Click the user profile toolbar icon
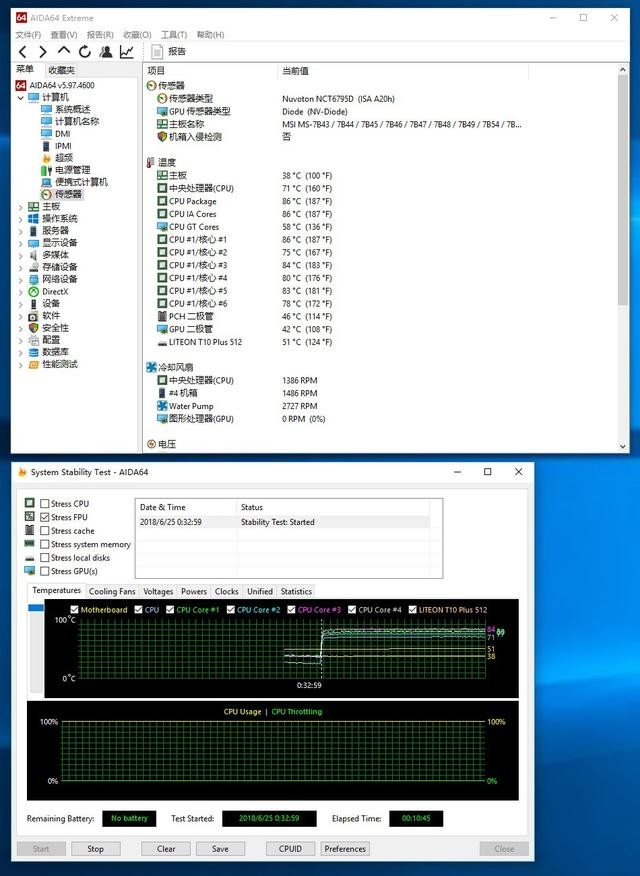This screenshot has height=876, width=640. point(106,52)
